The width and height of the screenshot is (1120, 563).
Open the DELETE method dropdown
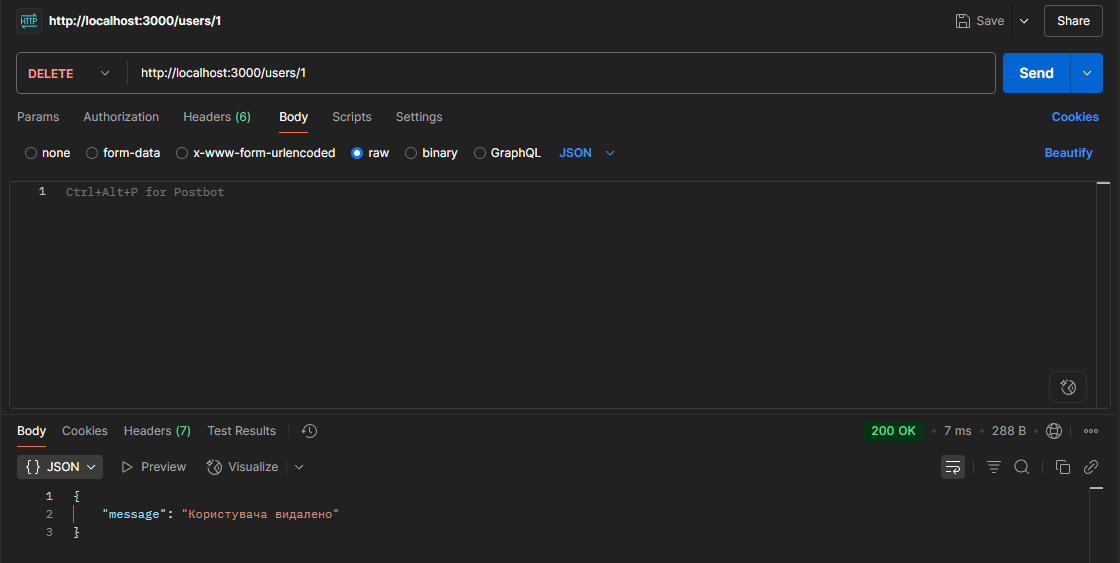(68, 73)
